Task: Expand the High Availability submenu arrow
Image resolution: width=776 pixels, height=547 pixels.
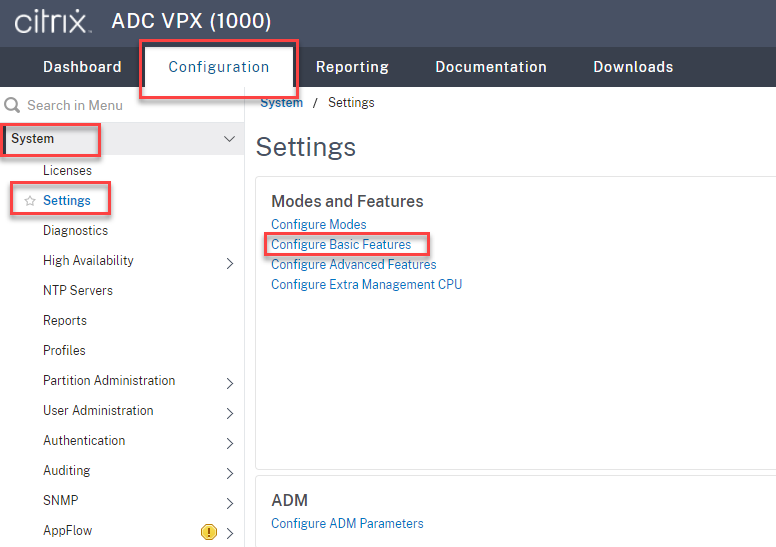Action: tap(229, 263)
